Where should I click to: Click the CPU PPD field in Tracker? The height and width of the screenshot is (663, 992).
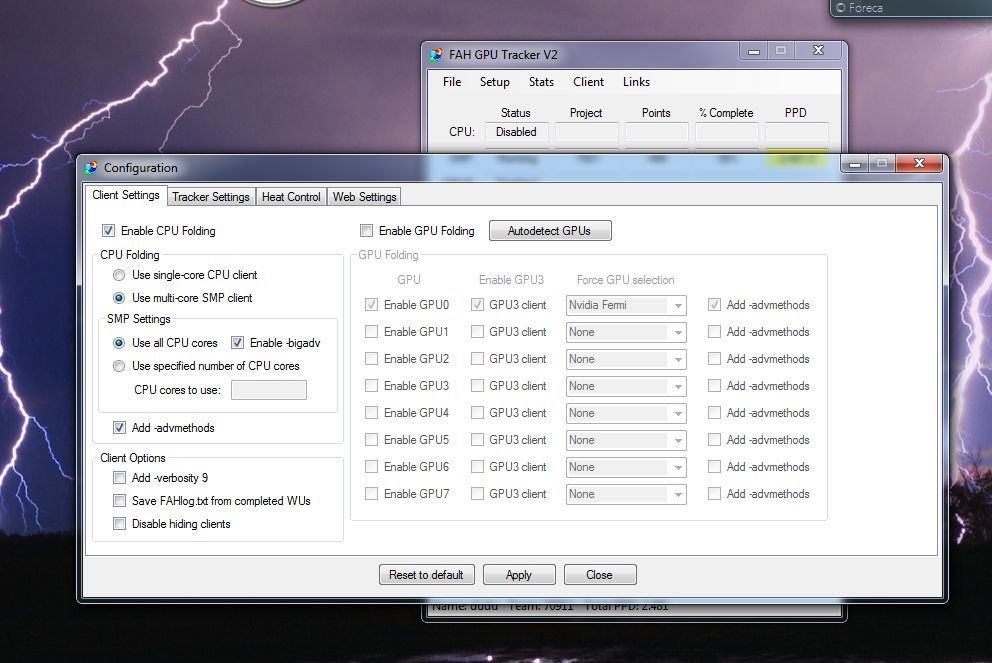pos(797,132)
